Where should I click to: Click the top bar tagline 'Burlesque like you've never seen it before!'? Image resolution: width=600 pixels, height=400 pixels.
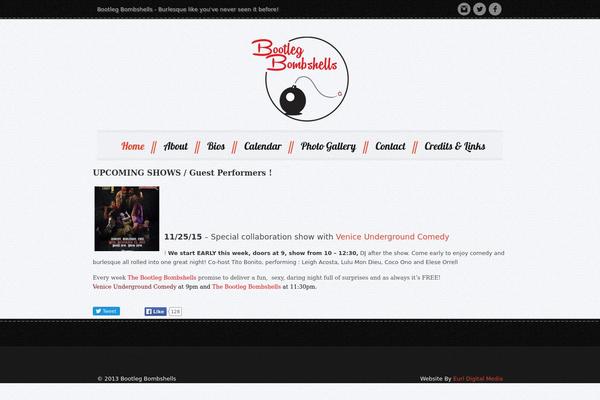click(x=218, y=9)
